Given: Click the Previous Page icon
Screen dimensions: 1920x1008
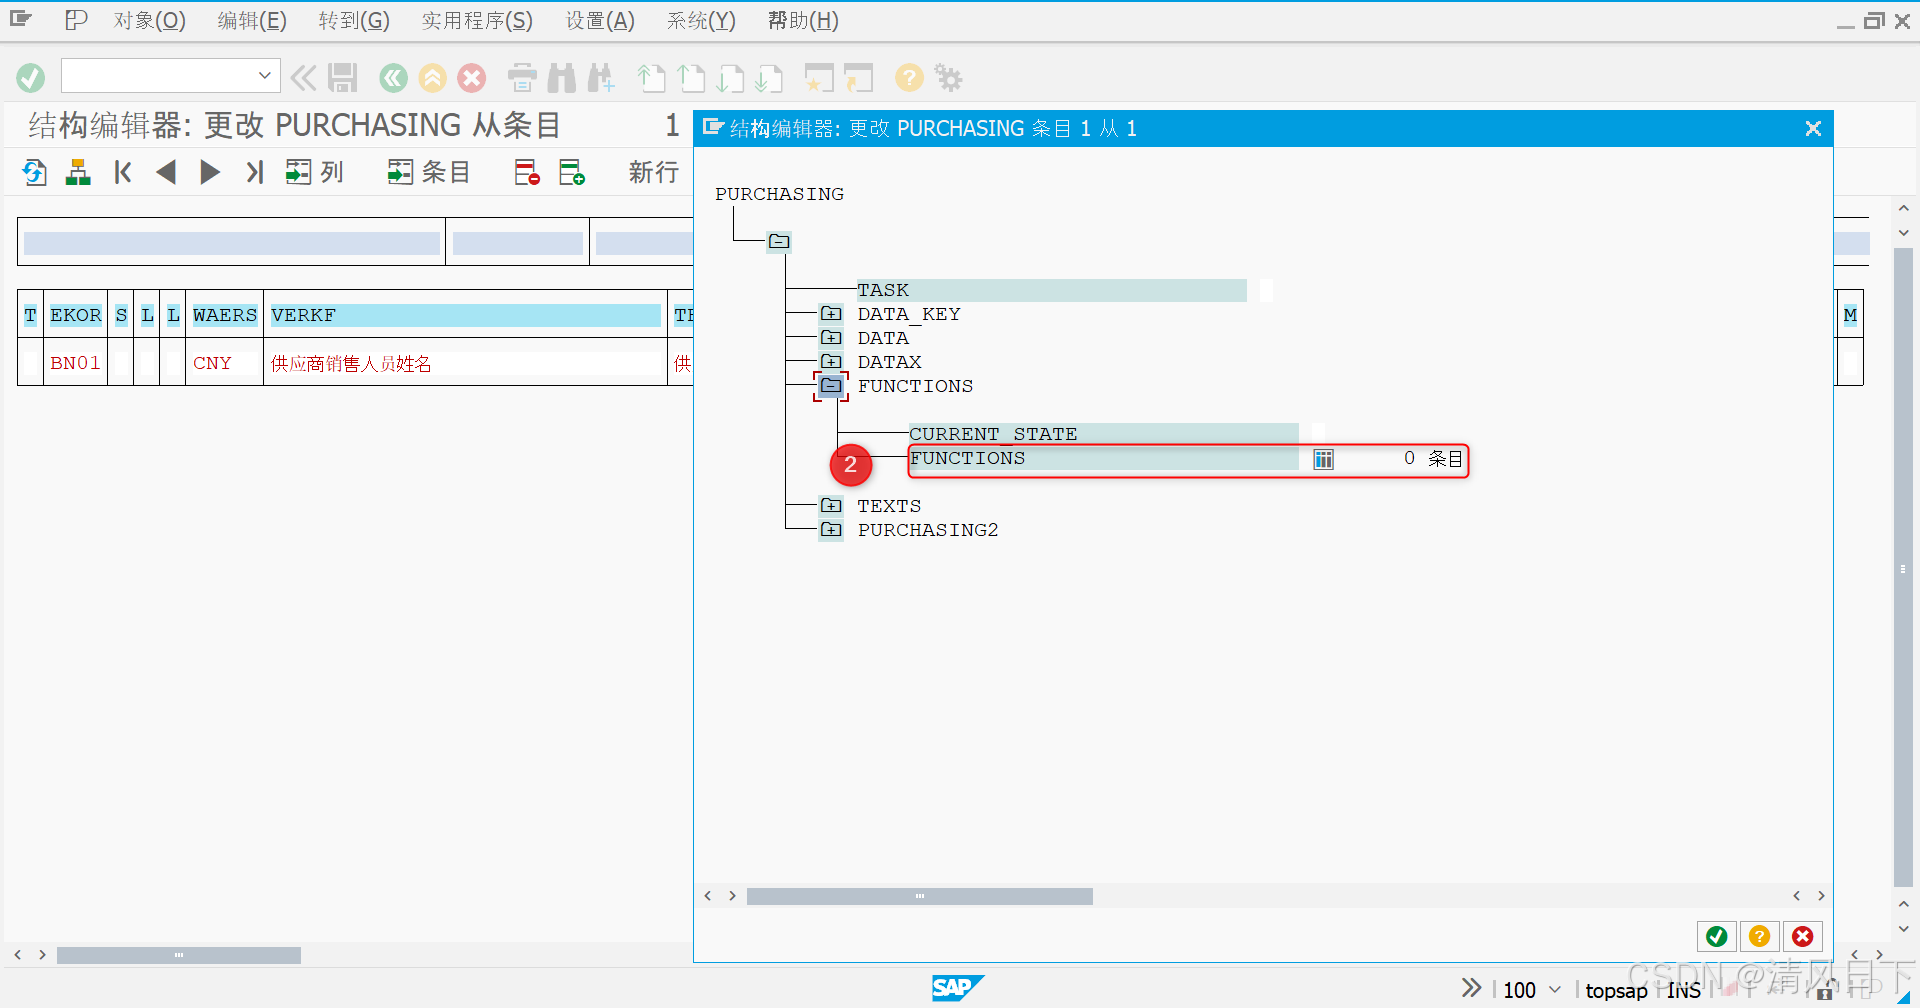Looking at the screenshot, I should click(691, 77).
